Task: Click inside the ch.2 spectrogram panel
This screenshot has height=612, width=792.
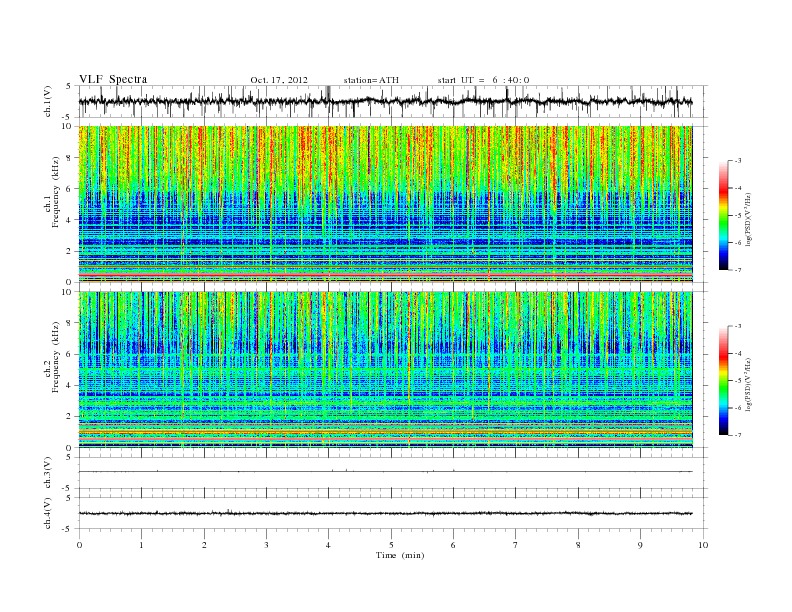Action: 385,369
